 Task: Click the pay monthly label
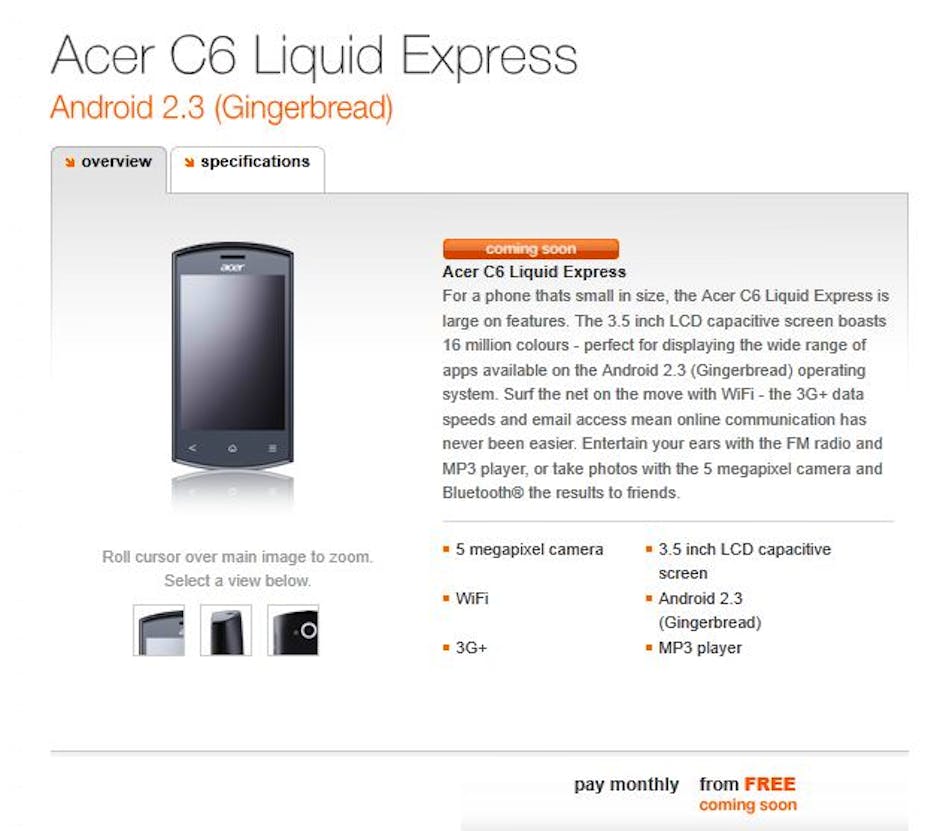click(626, 785)
